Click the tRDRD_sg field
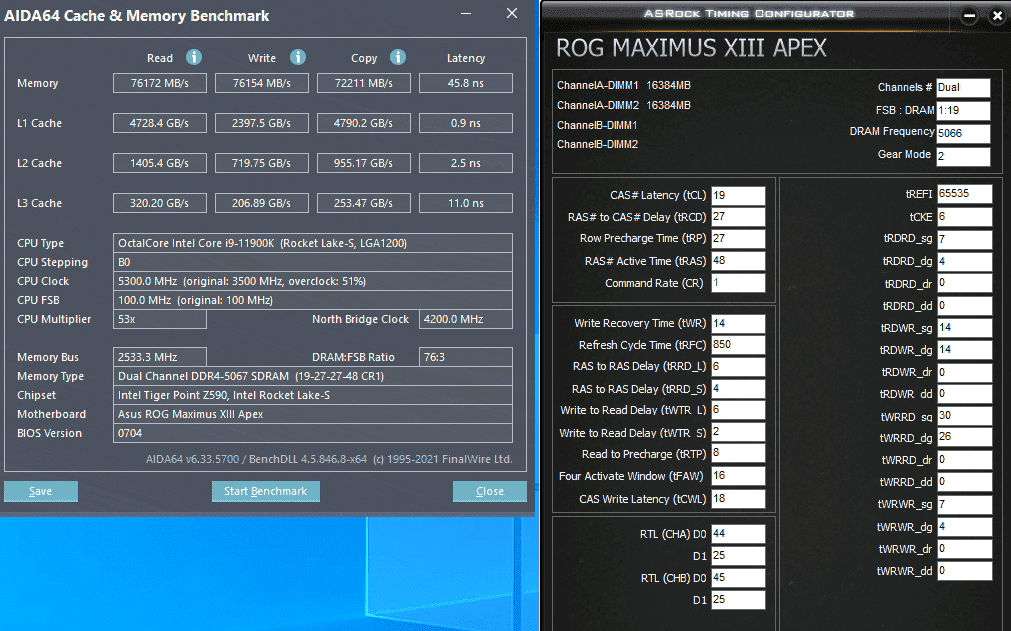The height and width of the screenshot is (631, 1011). pyautogui.click(x=964, y=239)
